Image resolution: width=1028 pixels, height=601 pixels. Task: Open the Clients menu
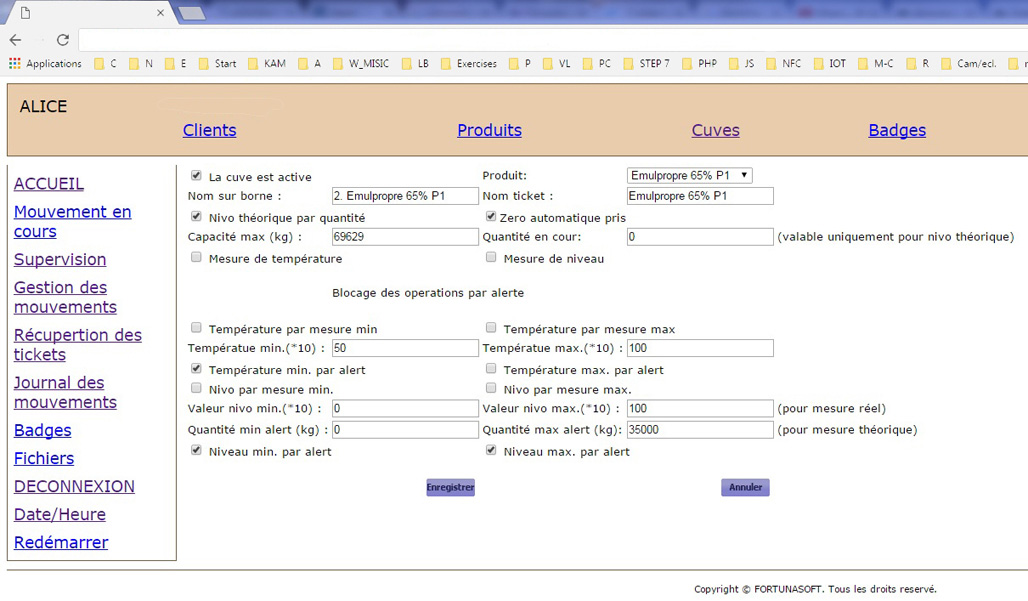(x=209, y=130)
